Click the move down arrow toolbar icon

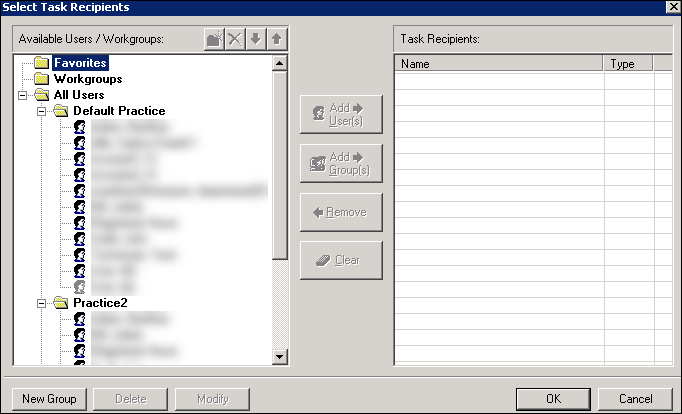tap(256, 39)
